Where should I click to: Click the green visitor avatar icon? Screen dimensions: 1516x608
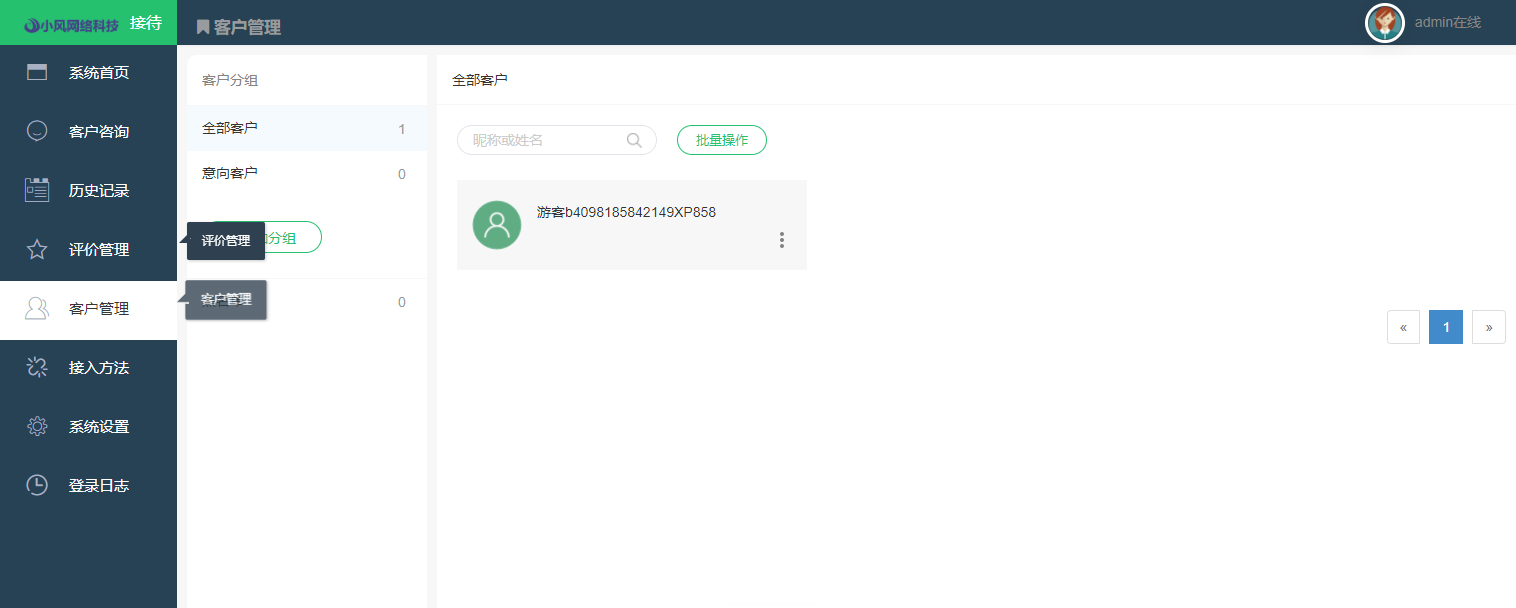(x=497, y=225)
